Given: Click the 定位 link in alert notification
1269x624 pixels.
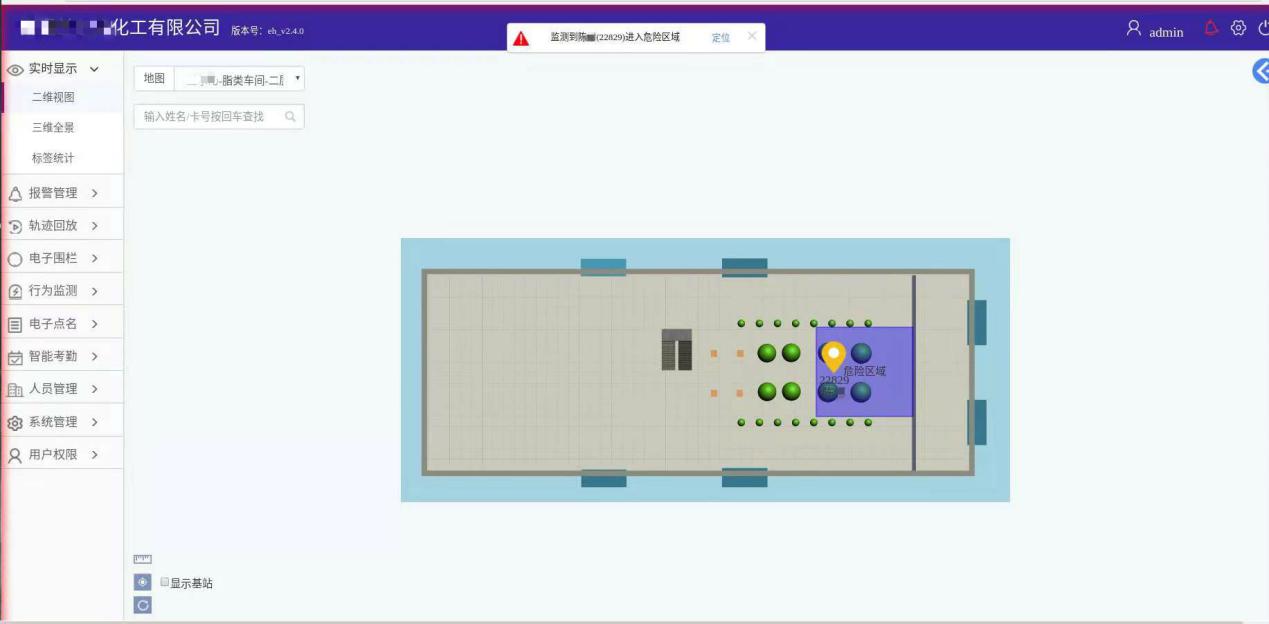Looking at the screenshot, I should tap(721, 38).
